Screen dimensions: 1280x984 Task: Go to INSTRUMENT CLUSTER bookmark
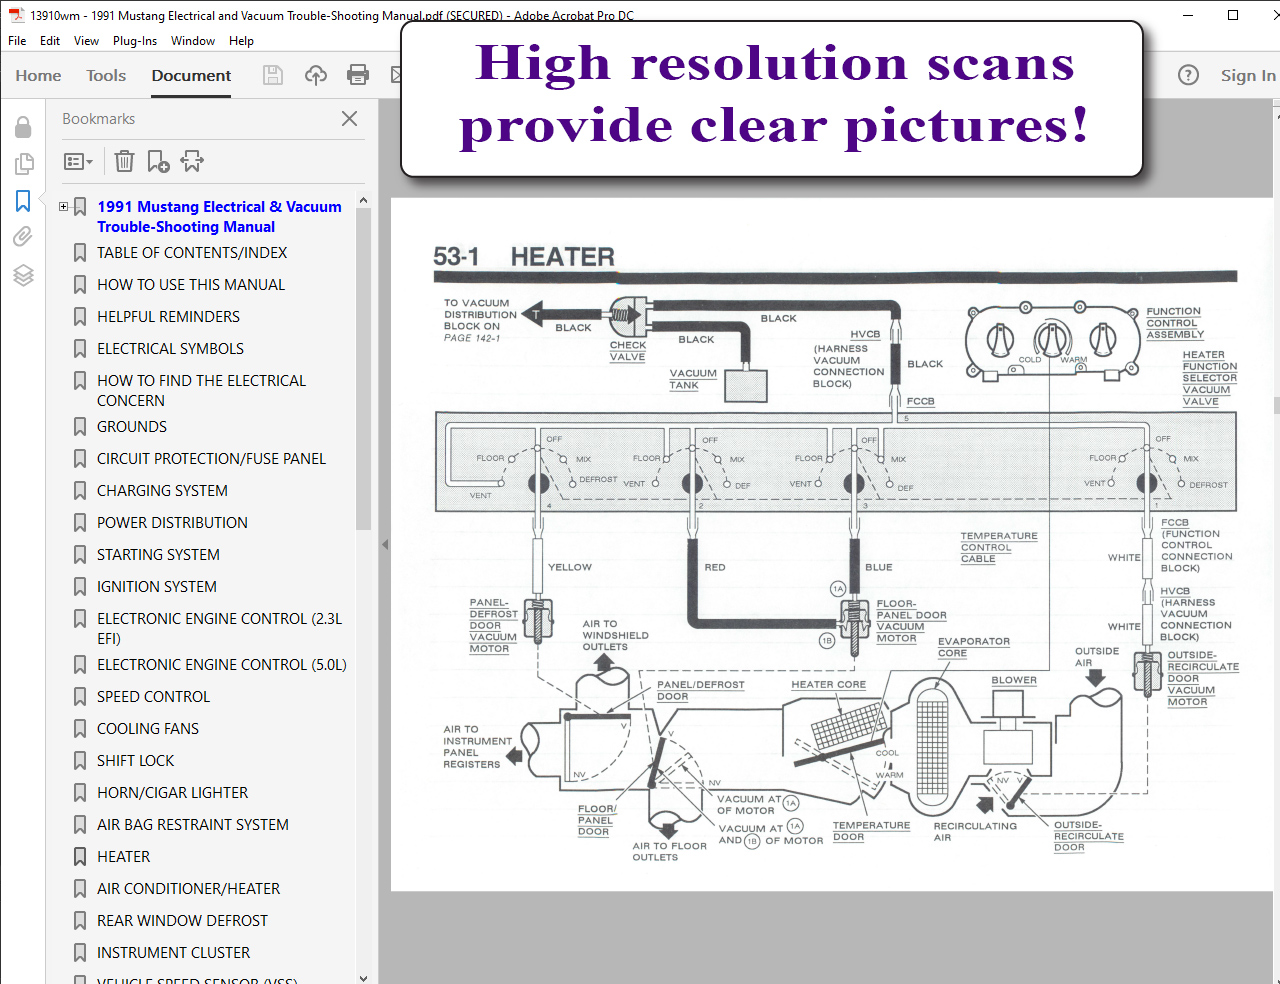173,953
